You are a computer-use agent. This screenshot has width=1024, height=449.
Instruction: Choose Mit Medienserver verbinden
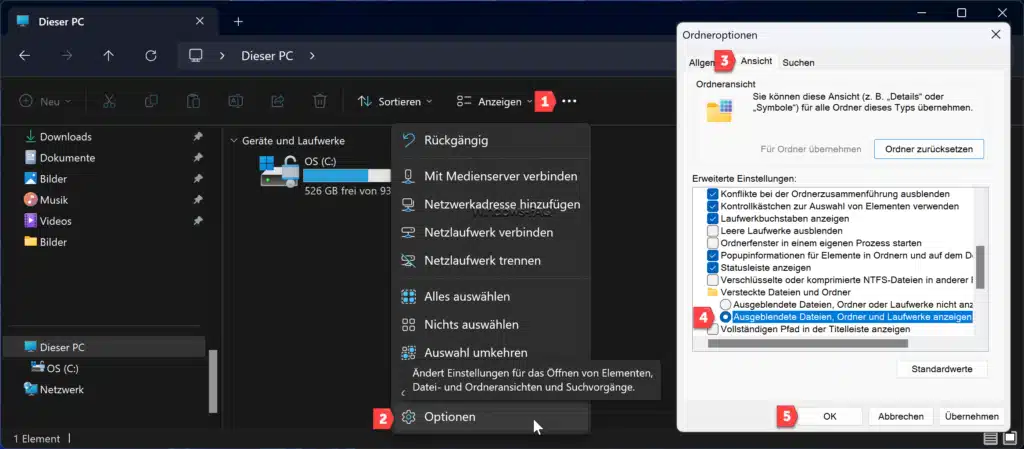(x=490, y=176)
